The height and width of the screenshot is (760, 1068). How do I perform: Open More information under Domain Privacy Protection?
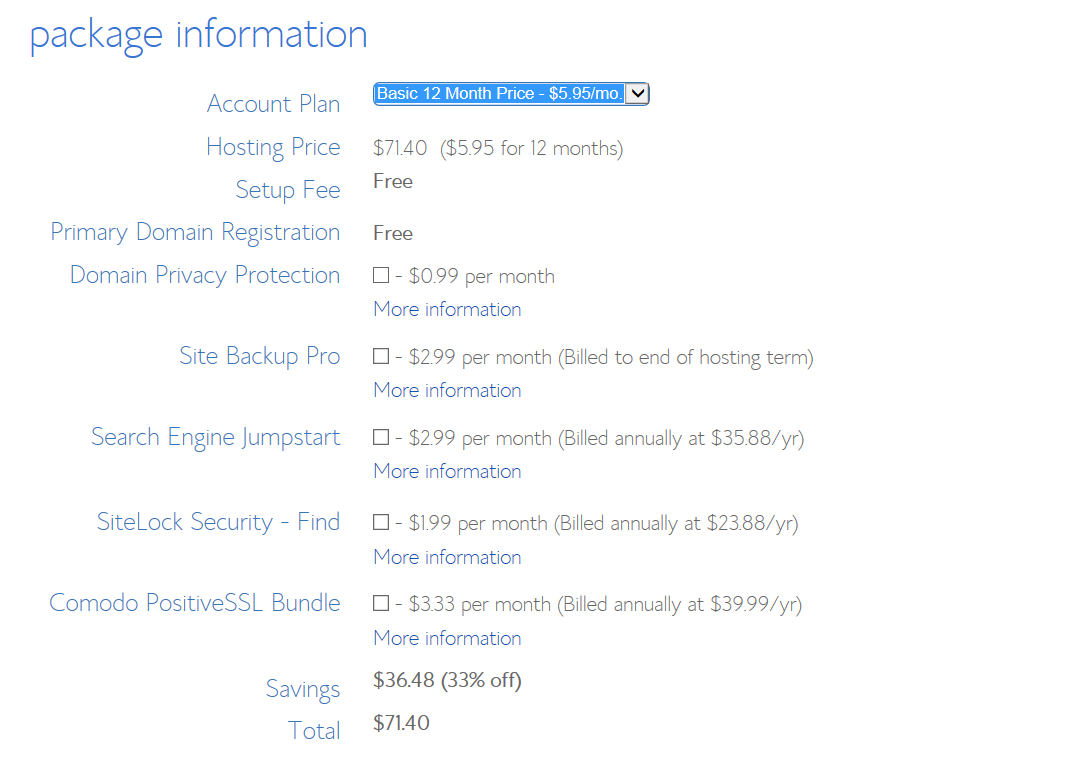coord(447,309)
